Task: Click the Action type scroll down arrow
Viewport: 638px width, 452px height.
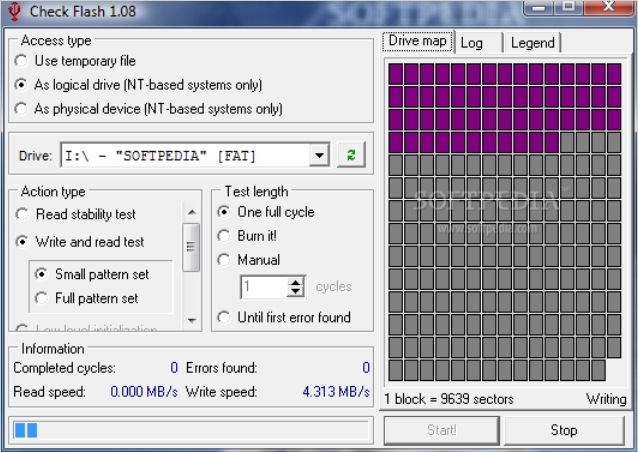Action: [192, 320]
